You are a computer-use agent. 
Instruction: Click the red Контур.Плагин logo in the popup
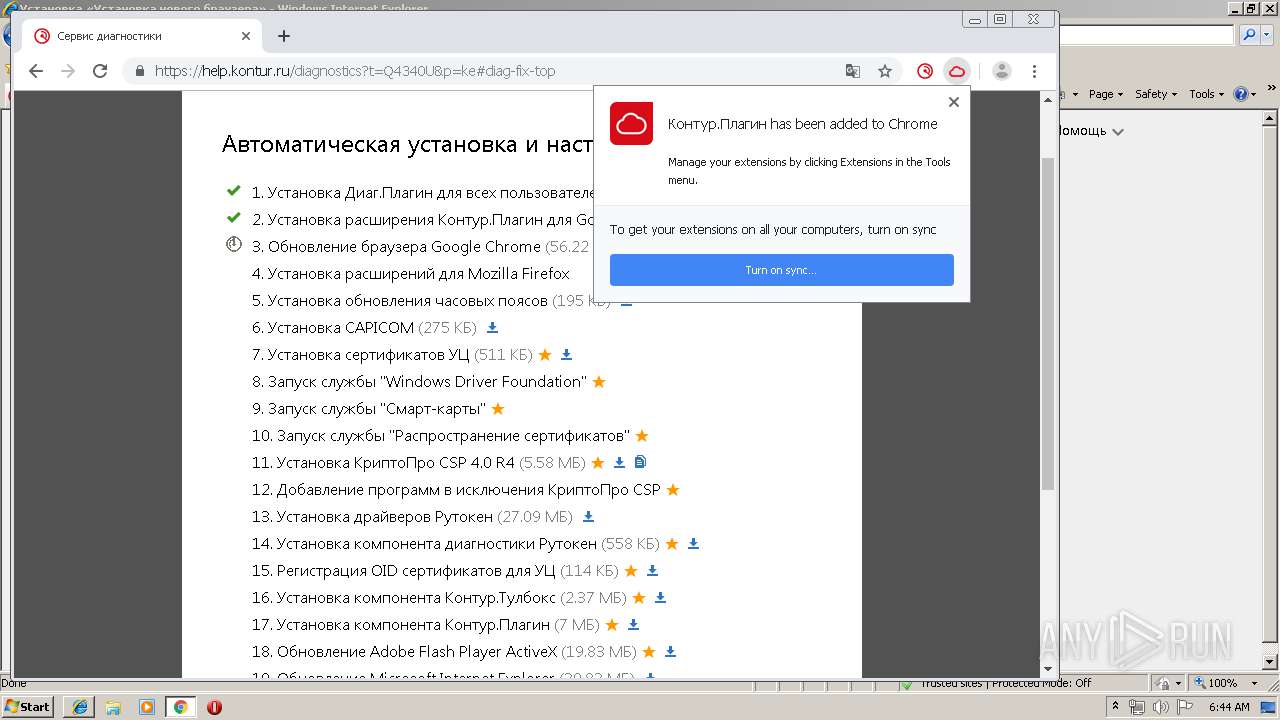(x=632, y=124)
